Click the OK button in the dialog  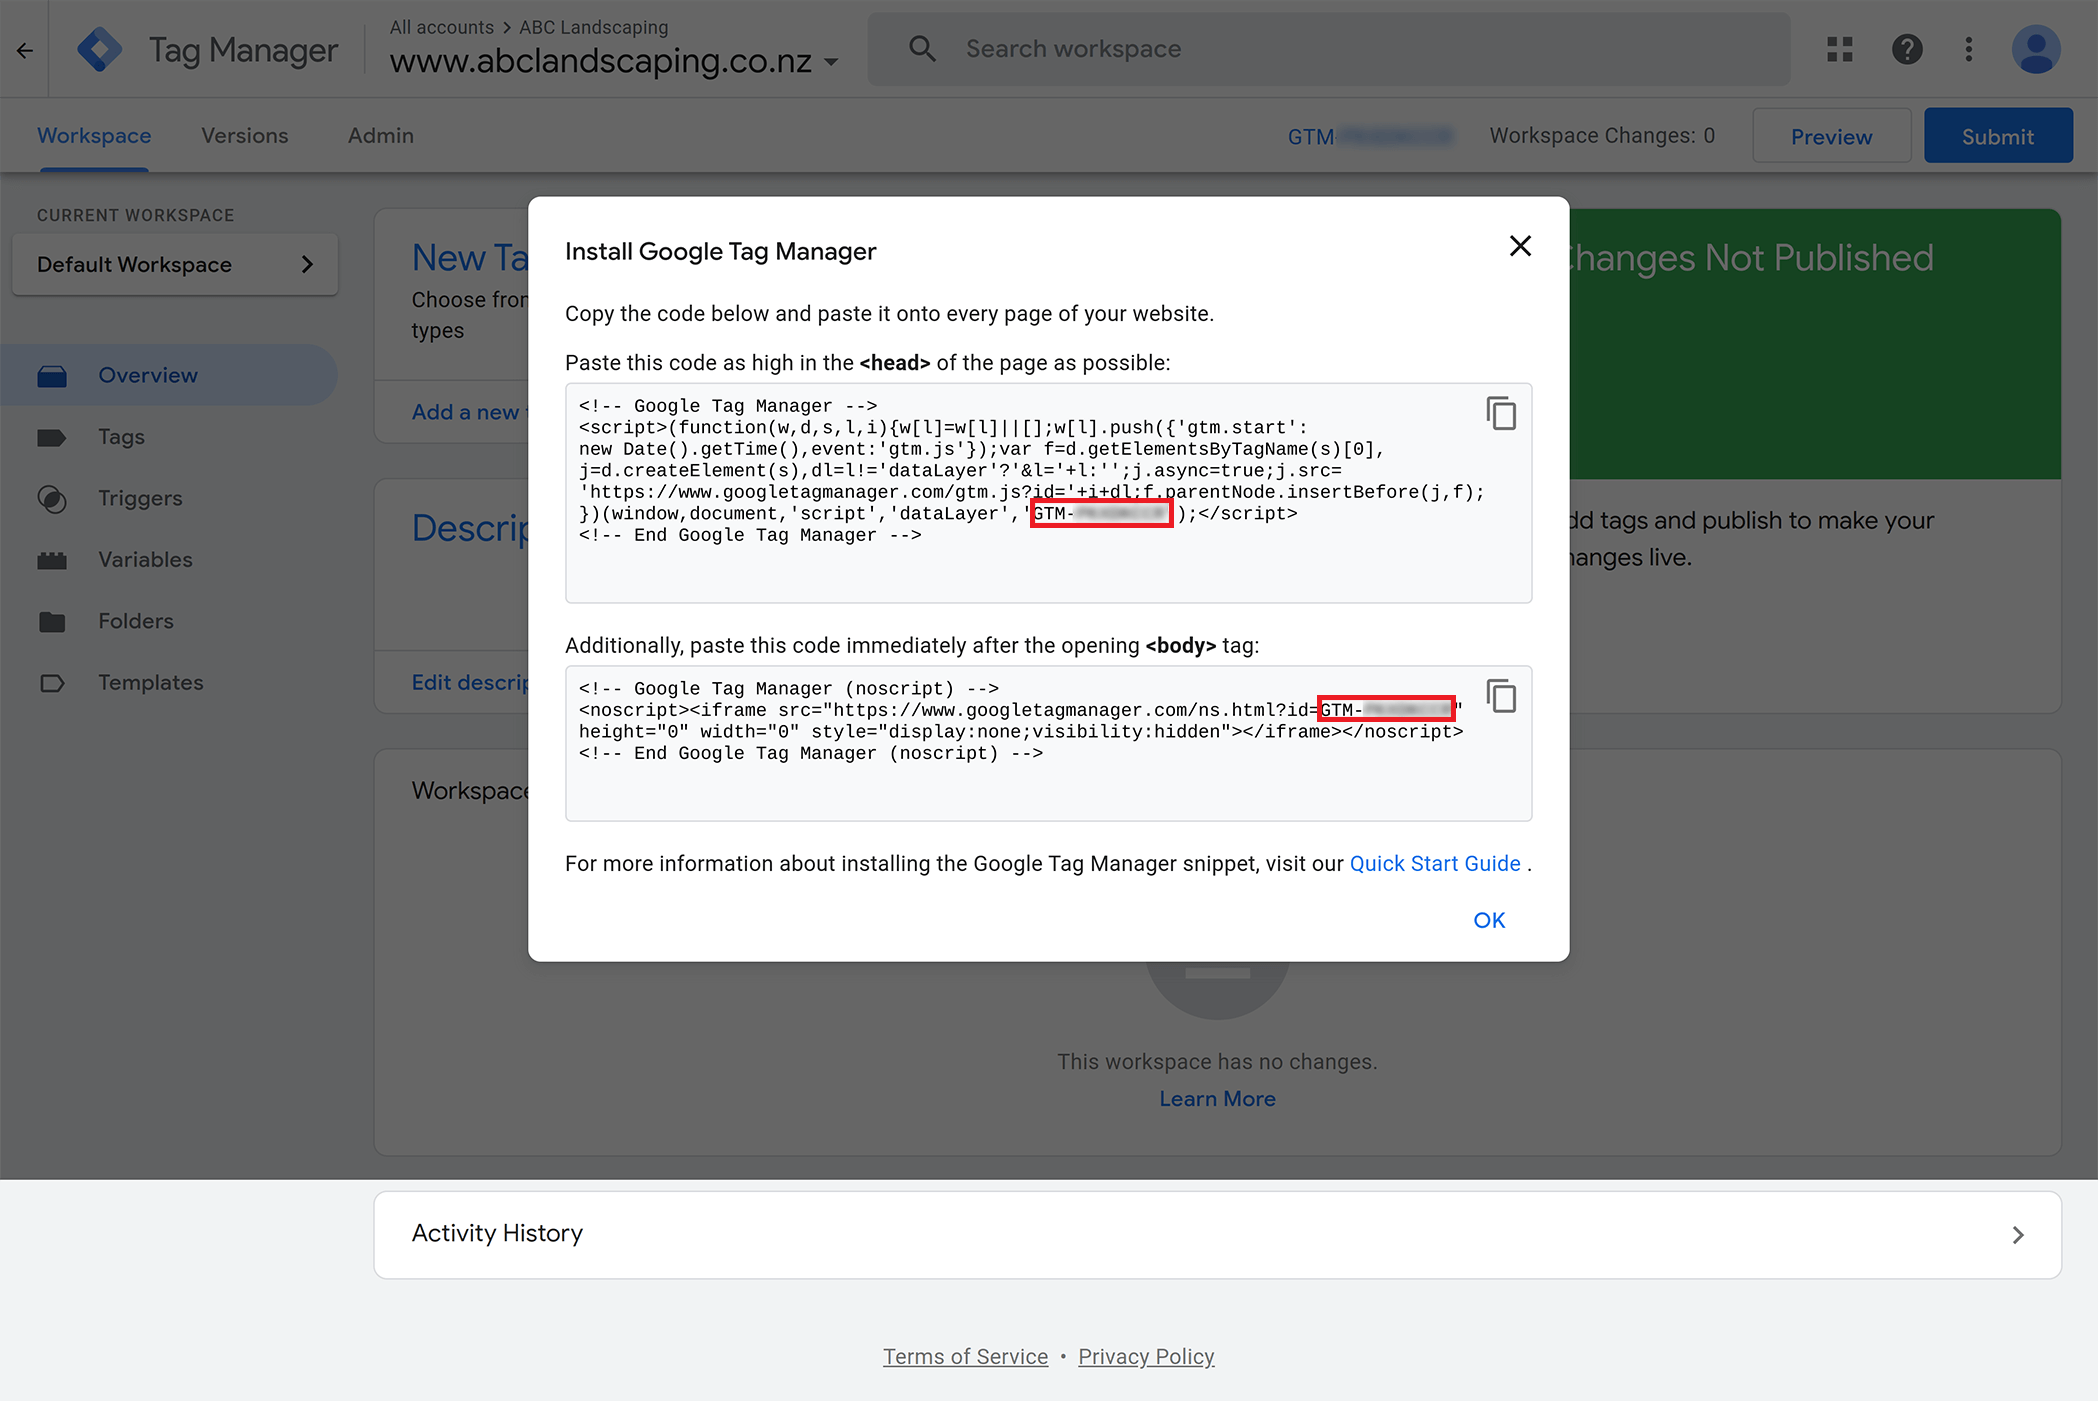click(x=1489, y=920)
